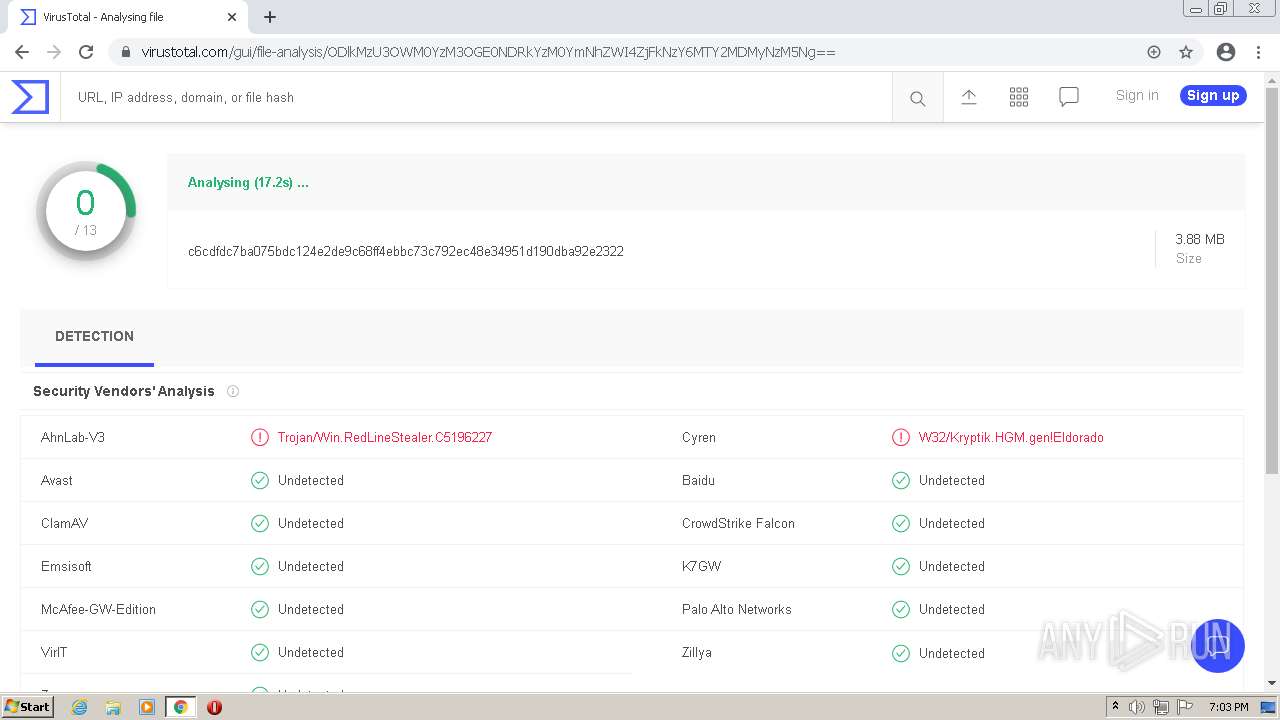
Task: Click the browser address bar URL
Action: (488, 52)
